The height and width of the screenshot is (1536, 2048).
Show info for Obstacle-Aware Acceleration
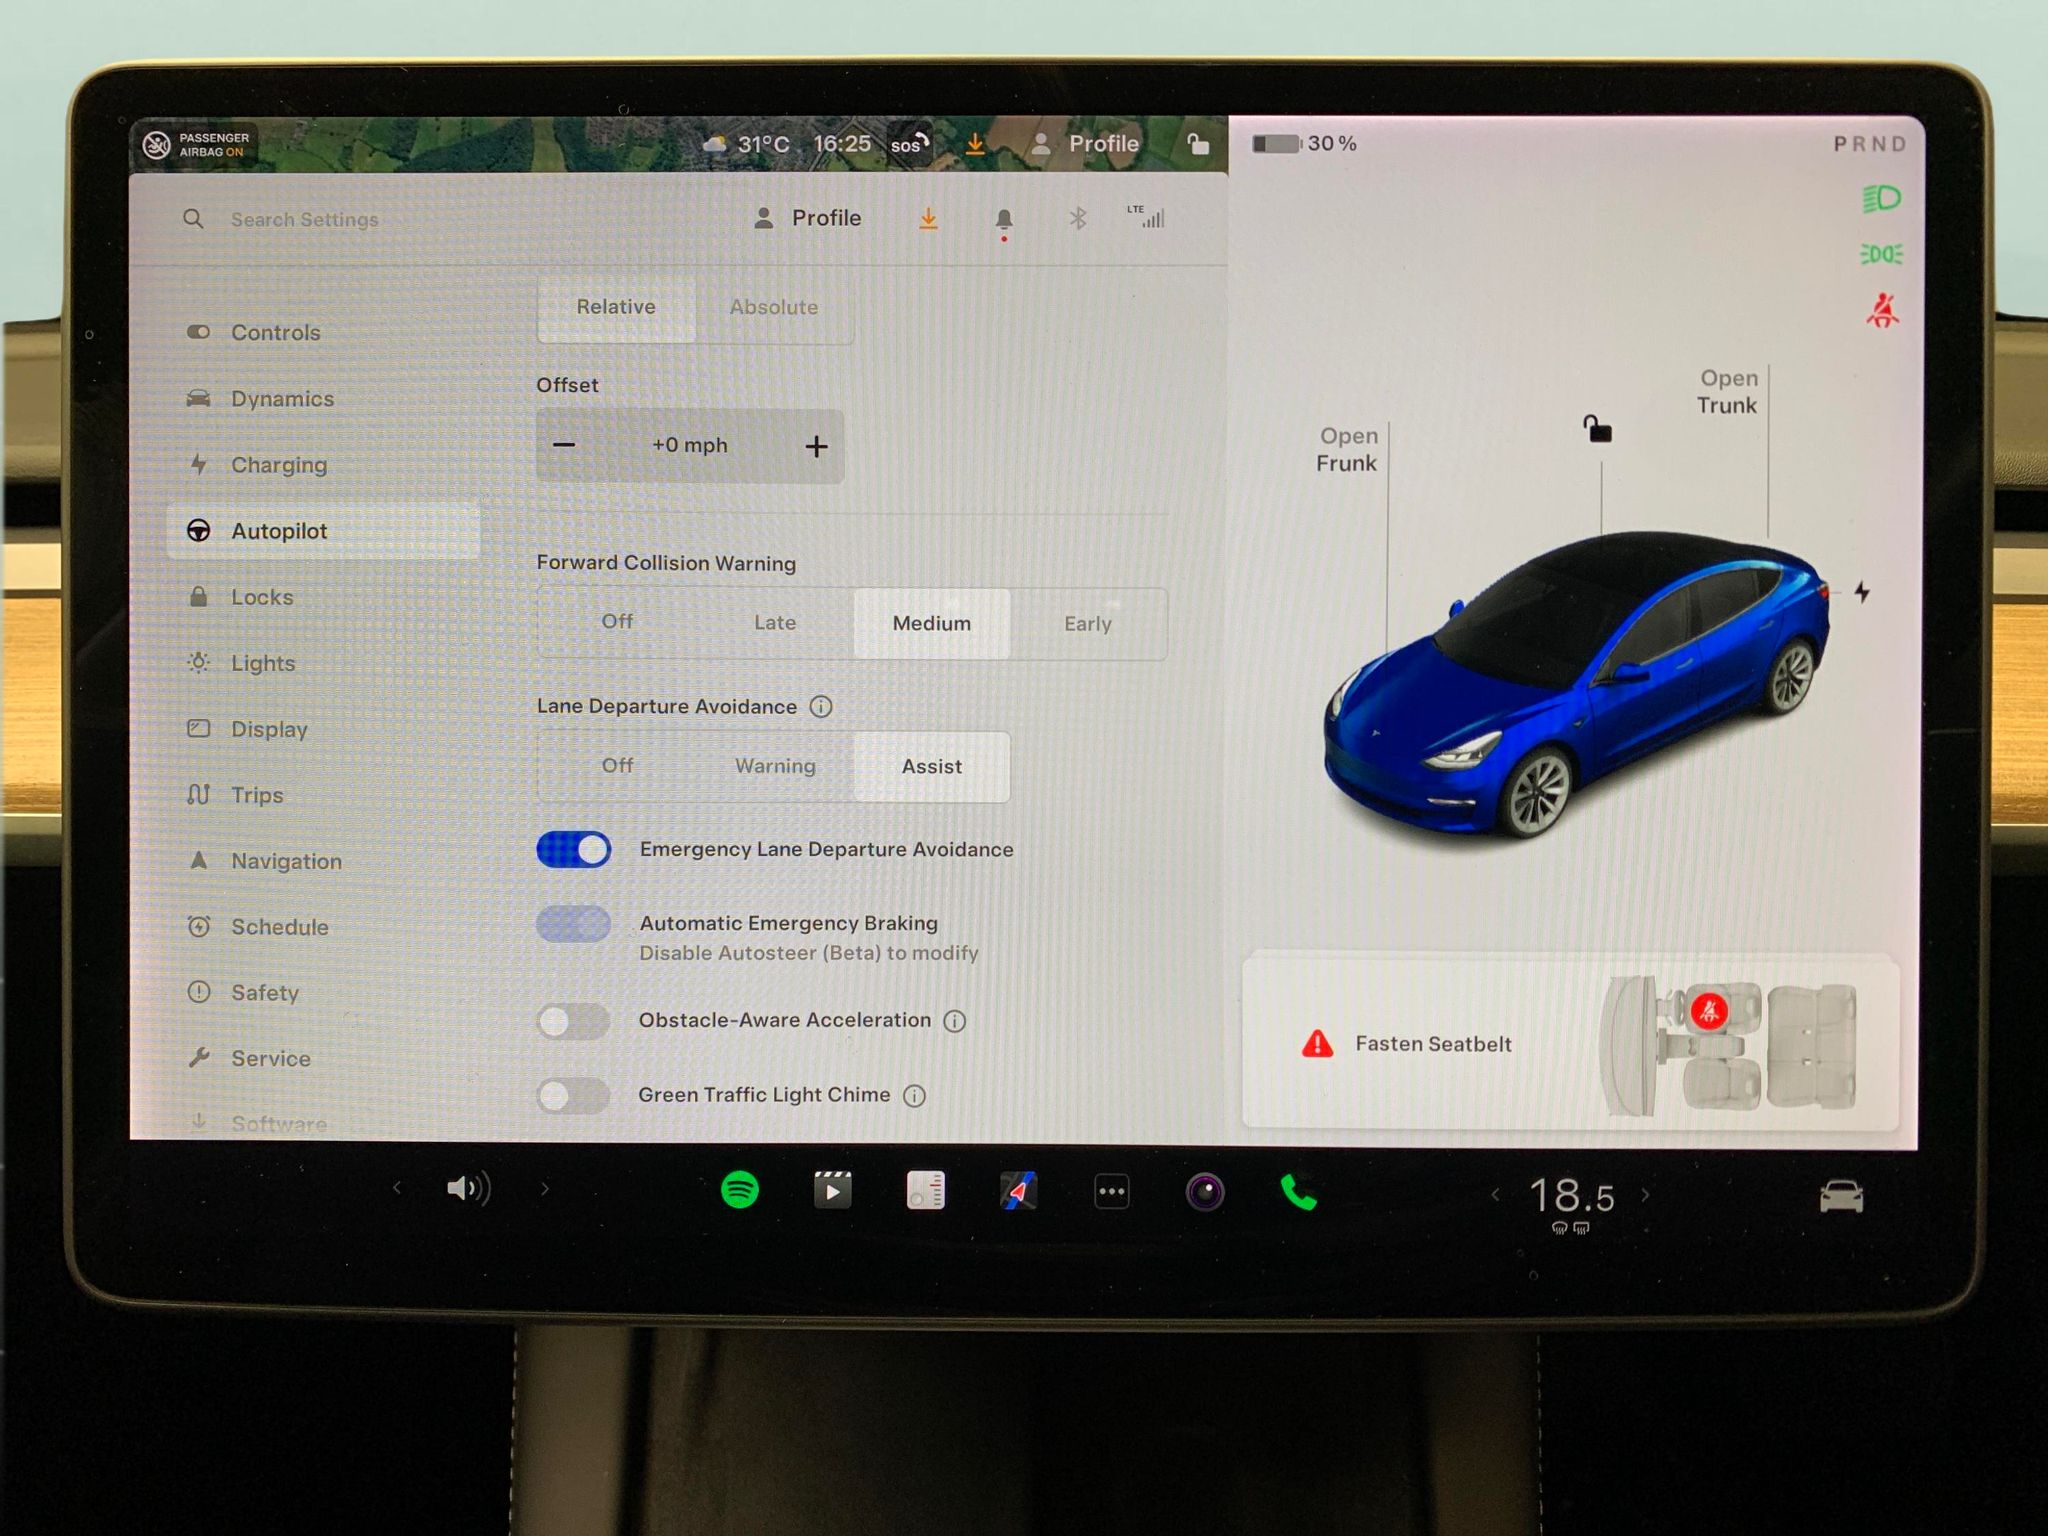click(x=955, y=1021)
